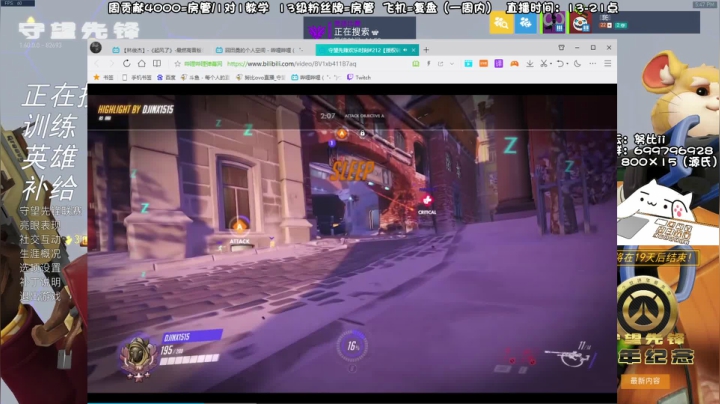The image size is (720, 404).
Task: Reload the bilibili page
Action: [126, 63]
